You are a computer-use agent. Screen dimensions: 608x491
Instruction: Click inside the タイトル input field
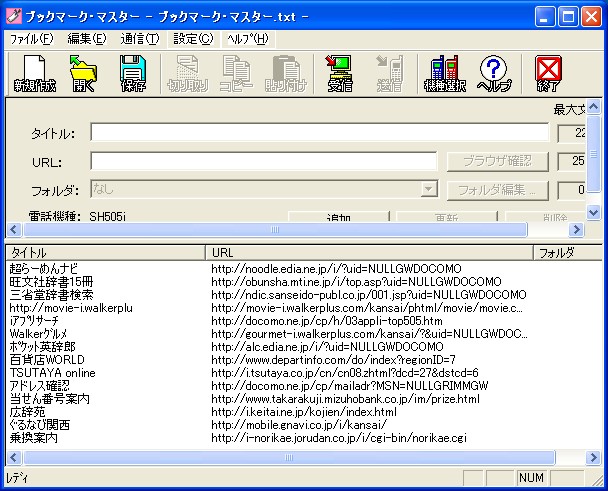pos(319,133)
